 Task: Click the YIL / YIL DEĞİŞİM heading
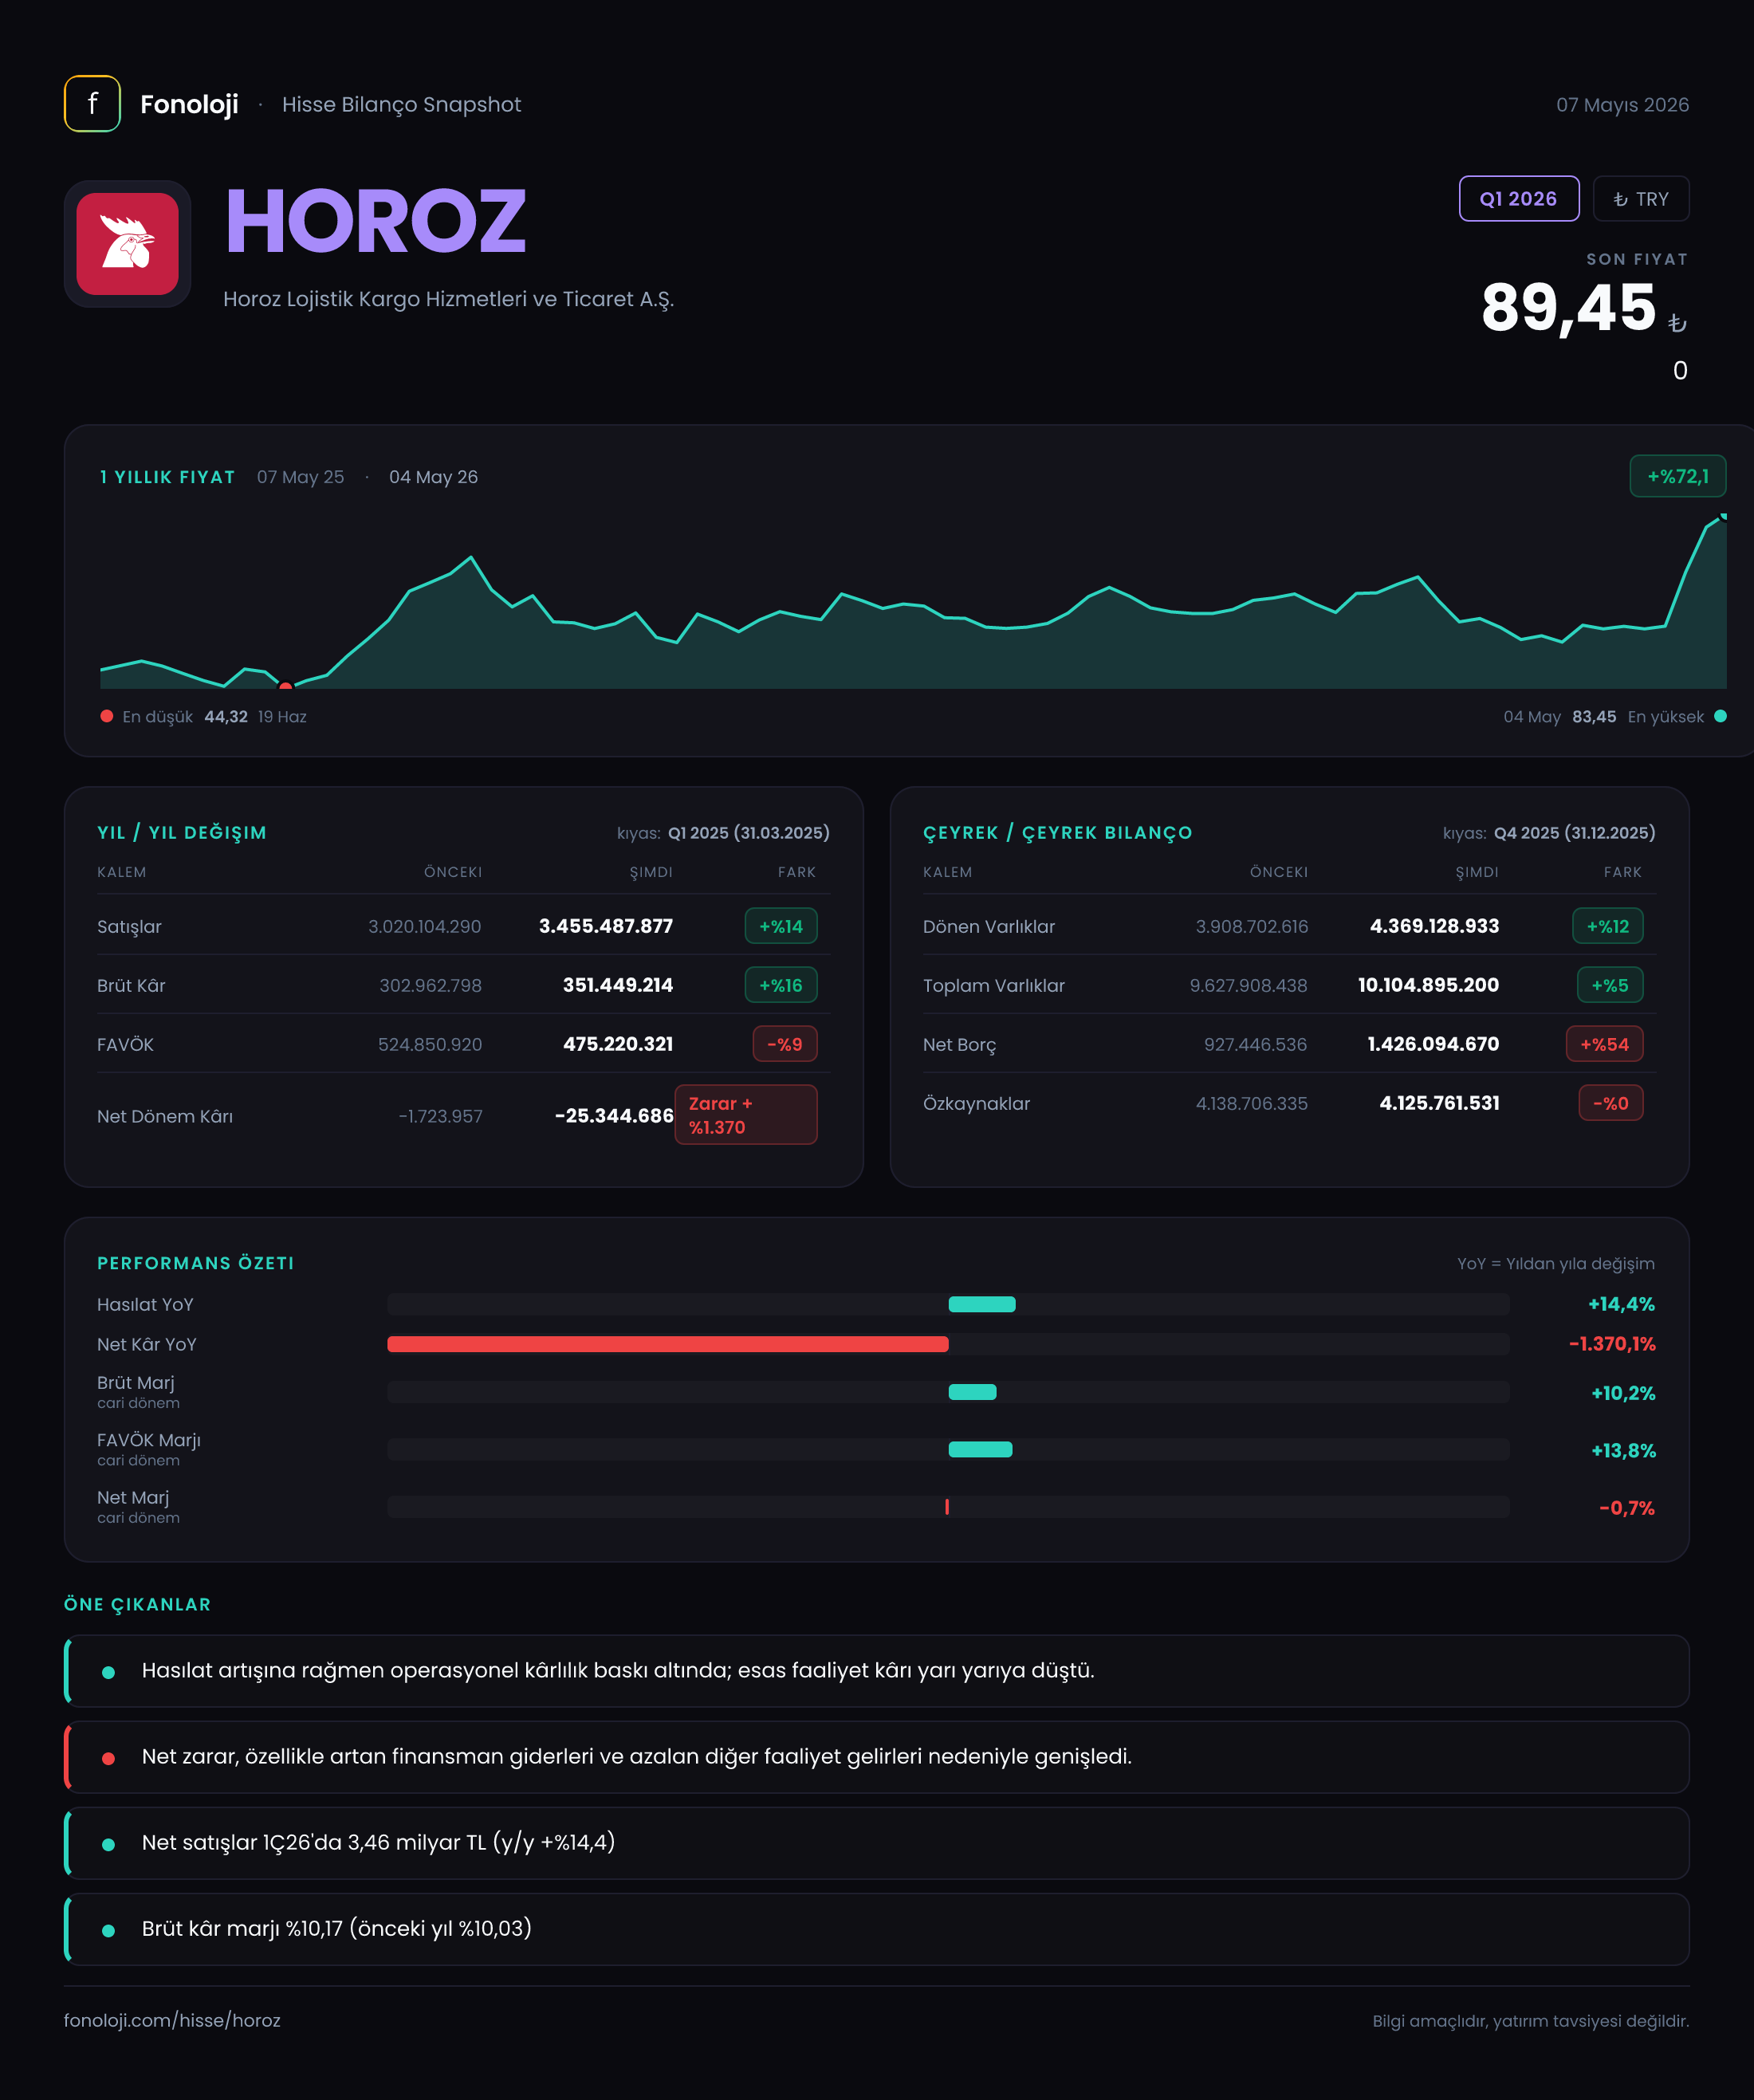tap(182, 833)
